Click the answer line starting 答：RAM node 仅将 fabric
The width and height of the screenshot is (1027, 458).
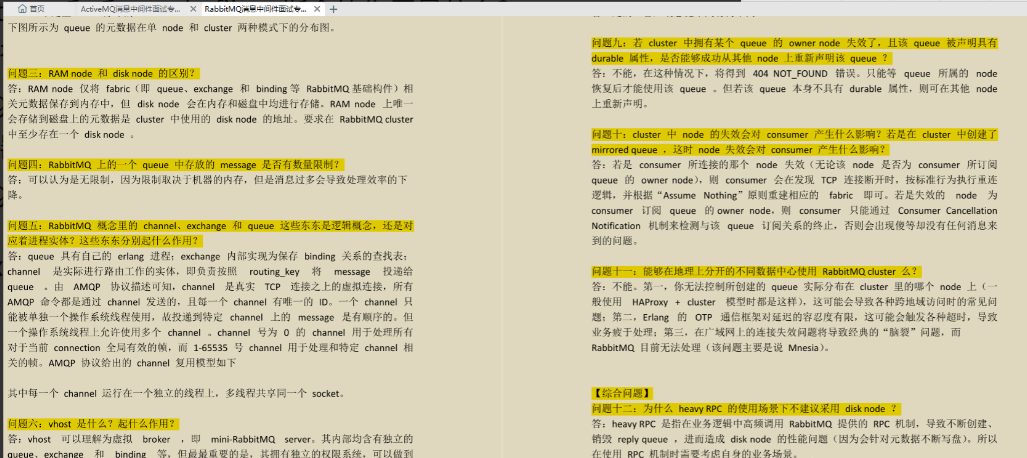pyautogui.click(x=210, y=88)
